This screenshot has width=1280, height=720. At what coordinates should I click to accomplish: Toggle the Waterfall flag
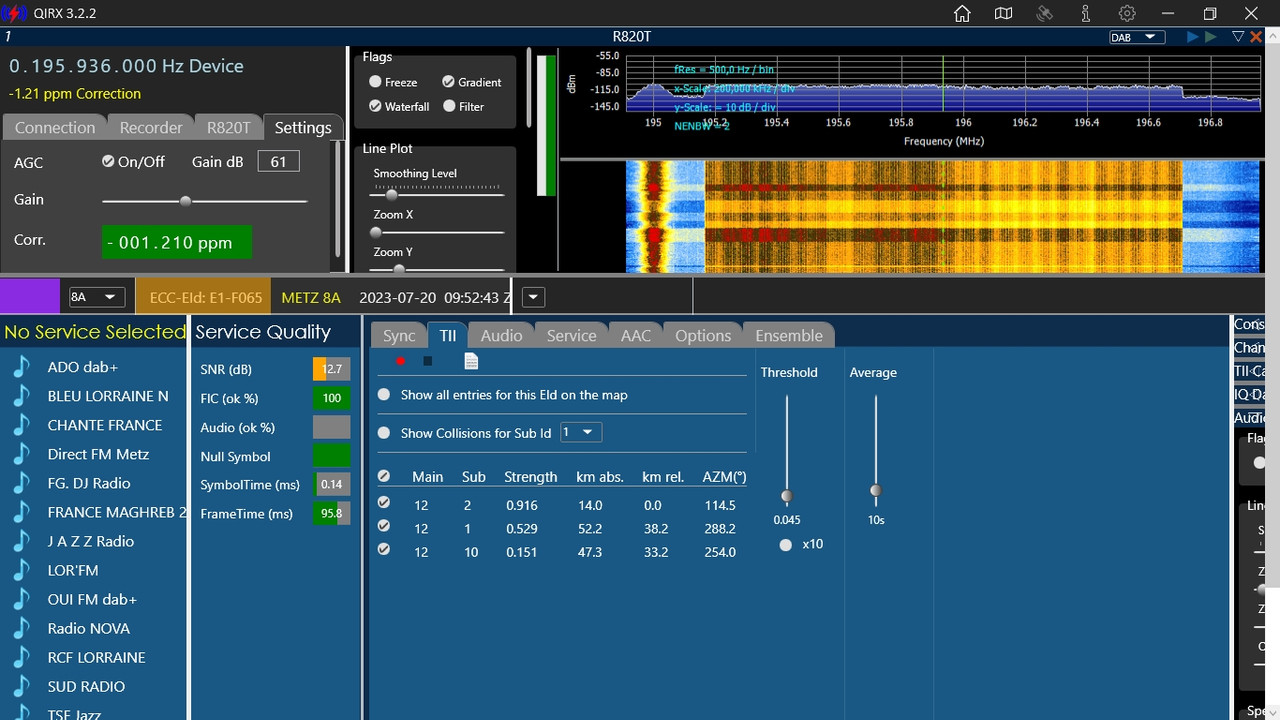[x=375, y=106]
